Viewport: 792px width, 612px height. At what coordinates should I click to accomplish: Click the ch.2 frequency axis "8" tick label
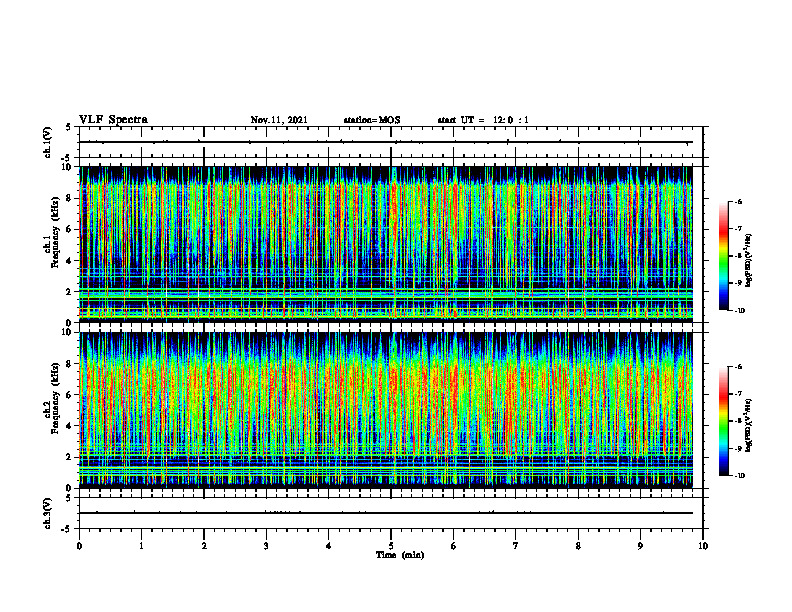71,364
